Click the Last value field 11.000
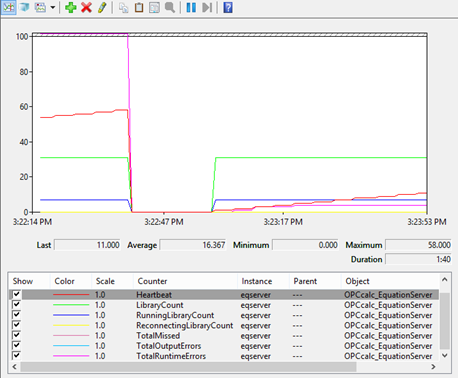Viewport: 458px width, 378px height. (87, 245)
